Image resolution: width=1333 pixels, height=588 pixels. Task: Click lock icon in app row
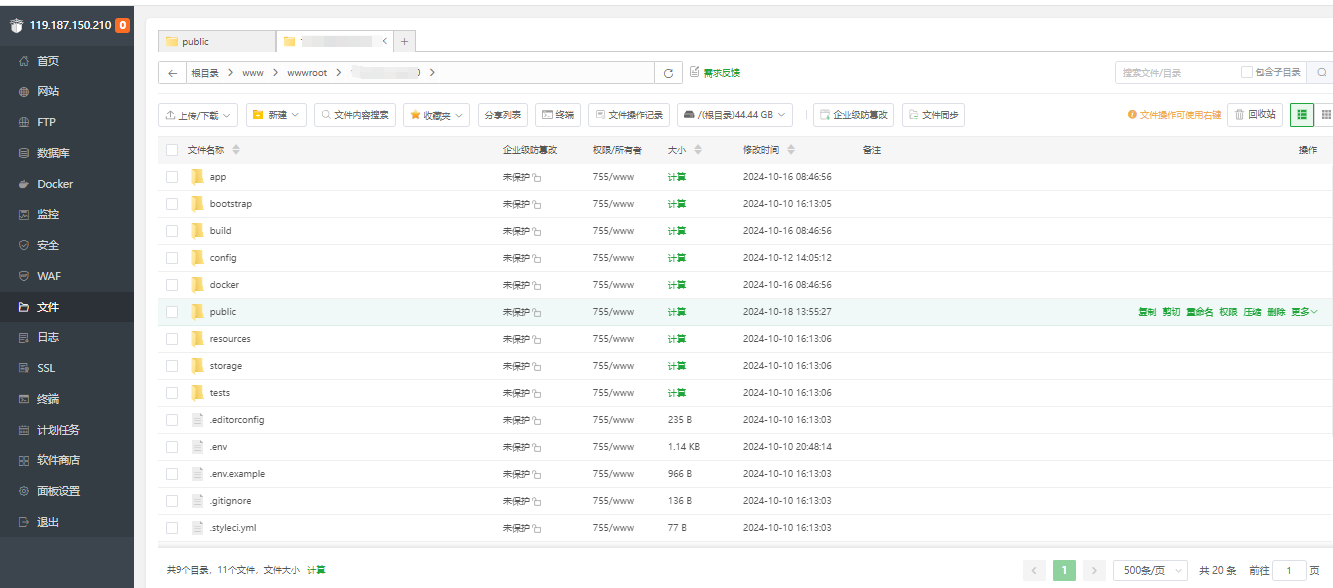pos(537,177)
